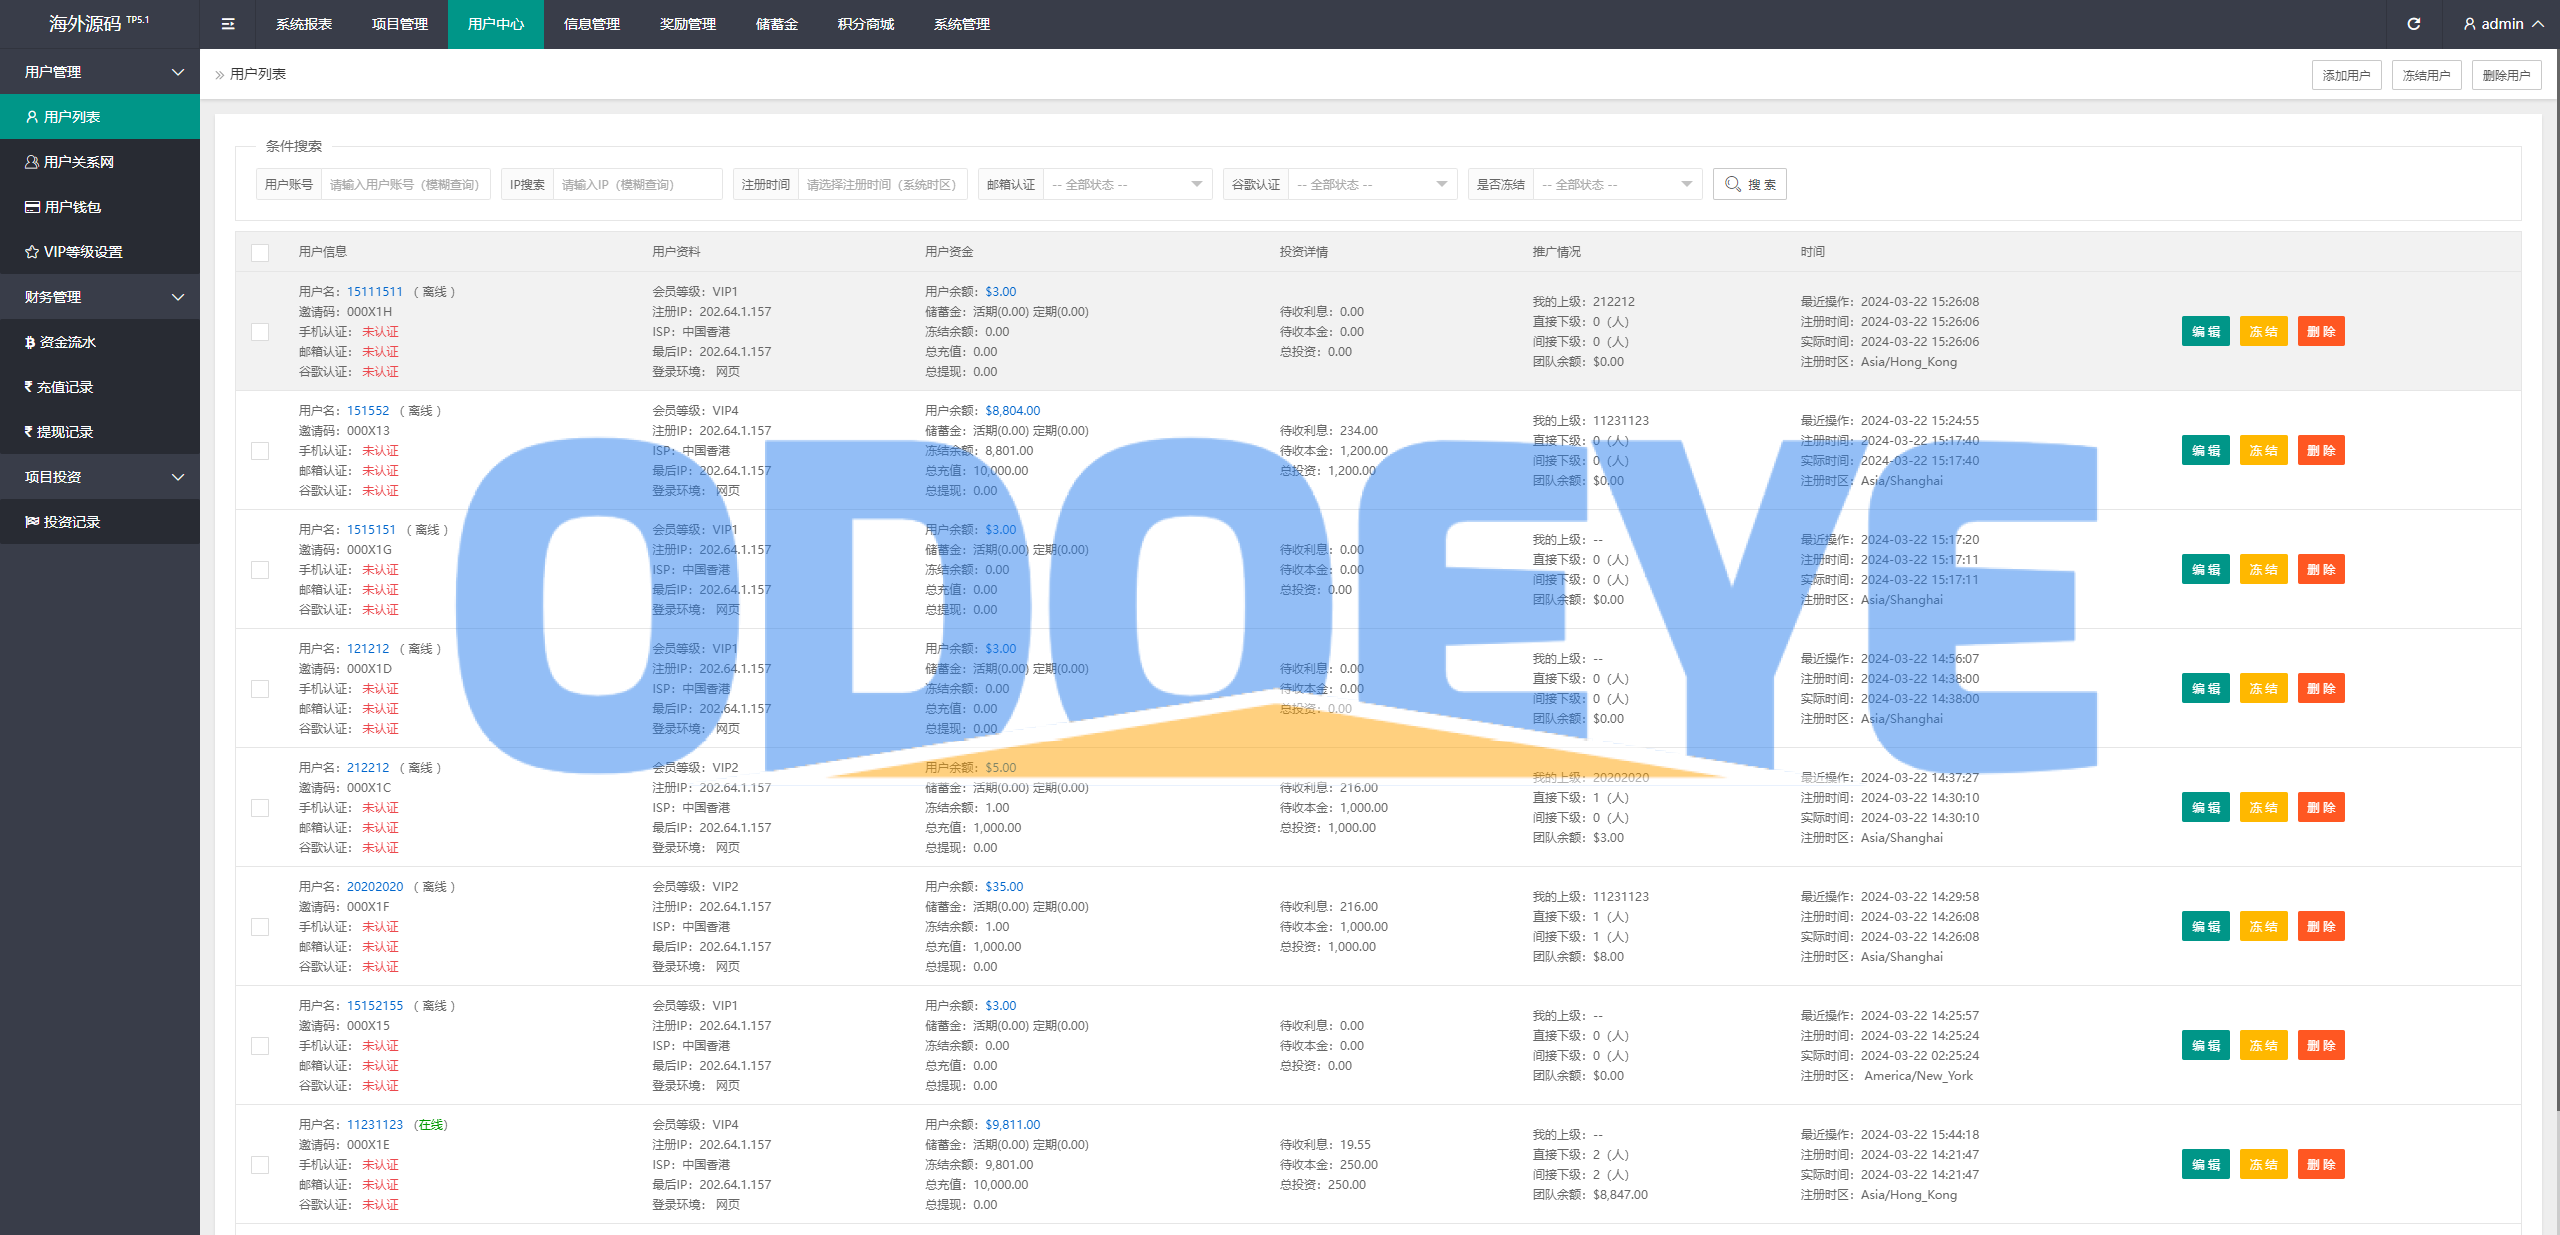Viewport: 2560px width, 1235px height.
Task: Click the 添加用户 button
Action: coord(2346,75)
